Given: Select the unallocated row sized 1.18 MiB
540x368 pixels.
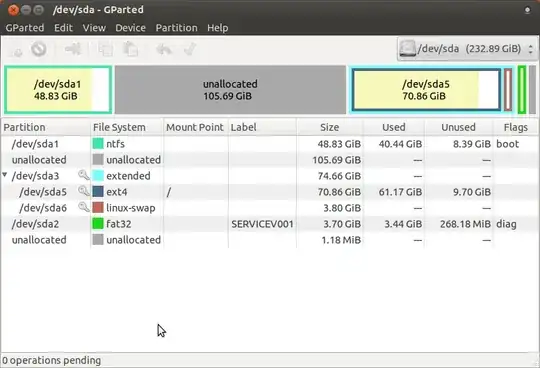Looking at the screenshot, I should [270, 240].
